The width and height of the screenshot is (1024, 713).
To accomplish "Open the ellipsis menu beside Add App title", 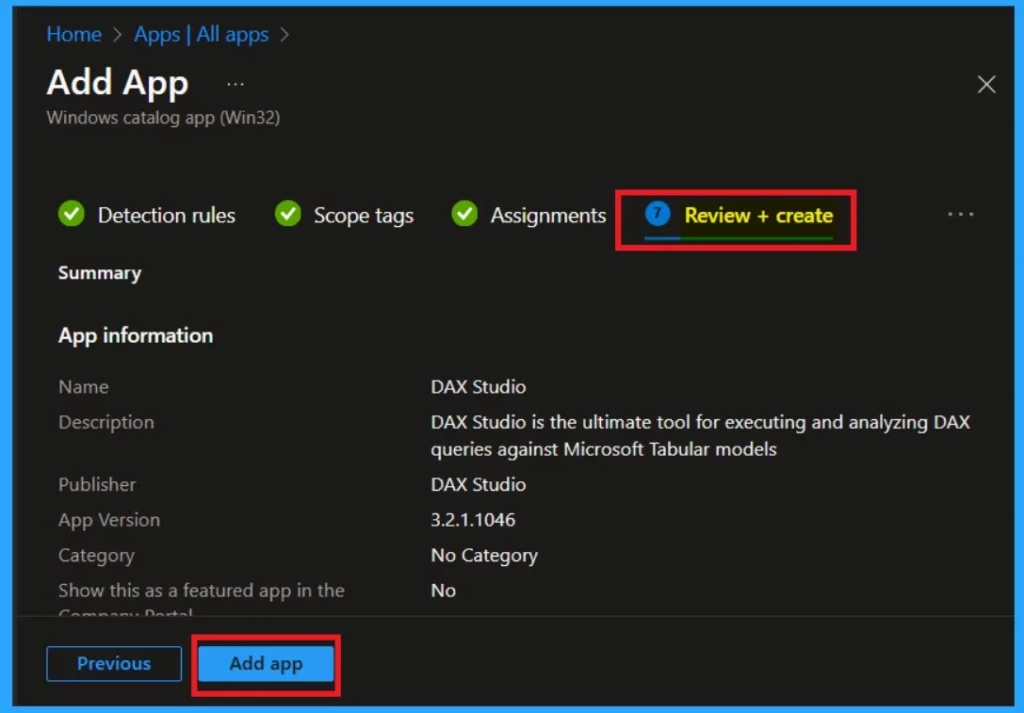I will coord(235,84).
